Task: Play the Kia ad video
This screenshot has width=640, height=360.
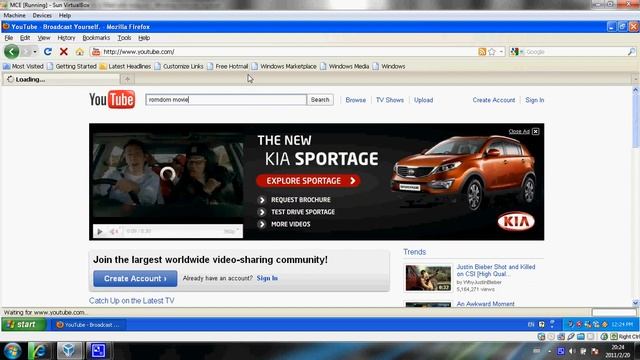Action: click(x=100, y=231)
